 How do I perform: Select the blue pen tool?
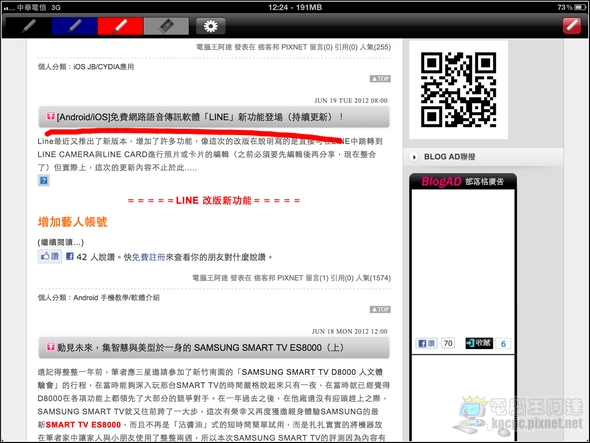point(75,26)
